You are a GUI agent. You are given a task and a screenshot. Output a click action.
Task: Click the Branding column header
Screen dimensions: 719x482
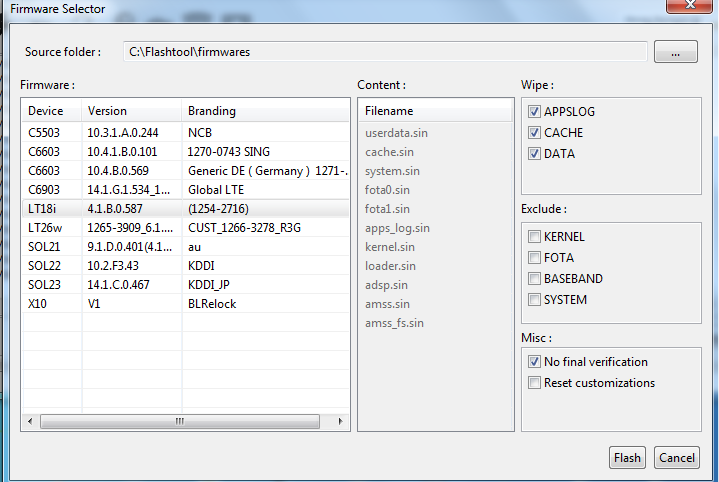[x=265, y=111]
